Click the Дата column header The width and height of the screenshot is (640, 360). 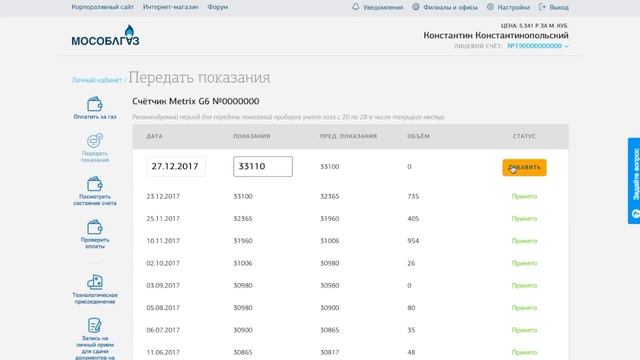pyautogui.click(x=154, y=136)
